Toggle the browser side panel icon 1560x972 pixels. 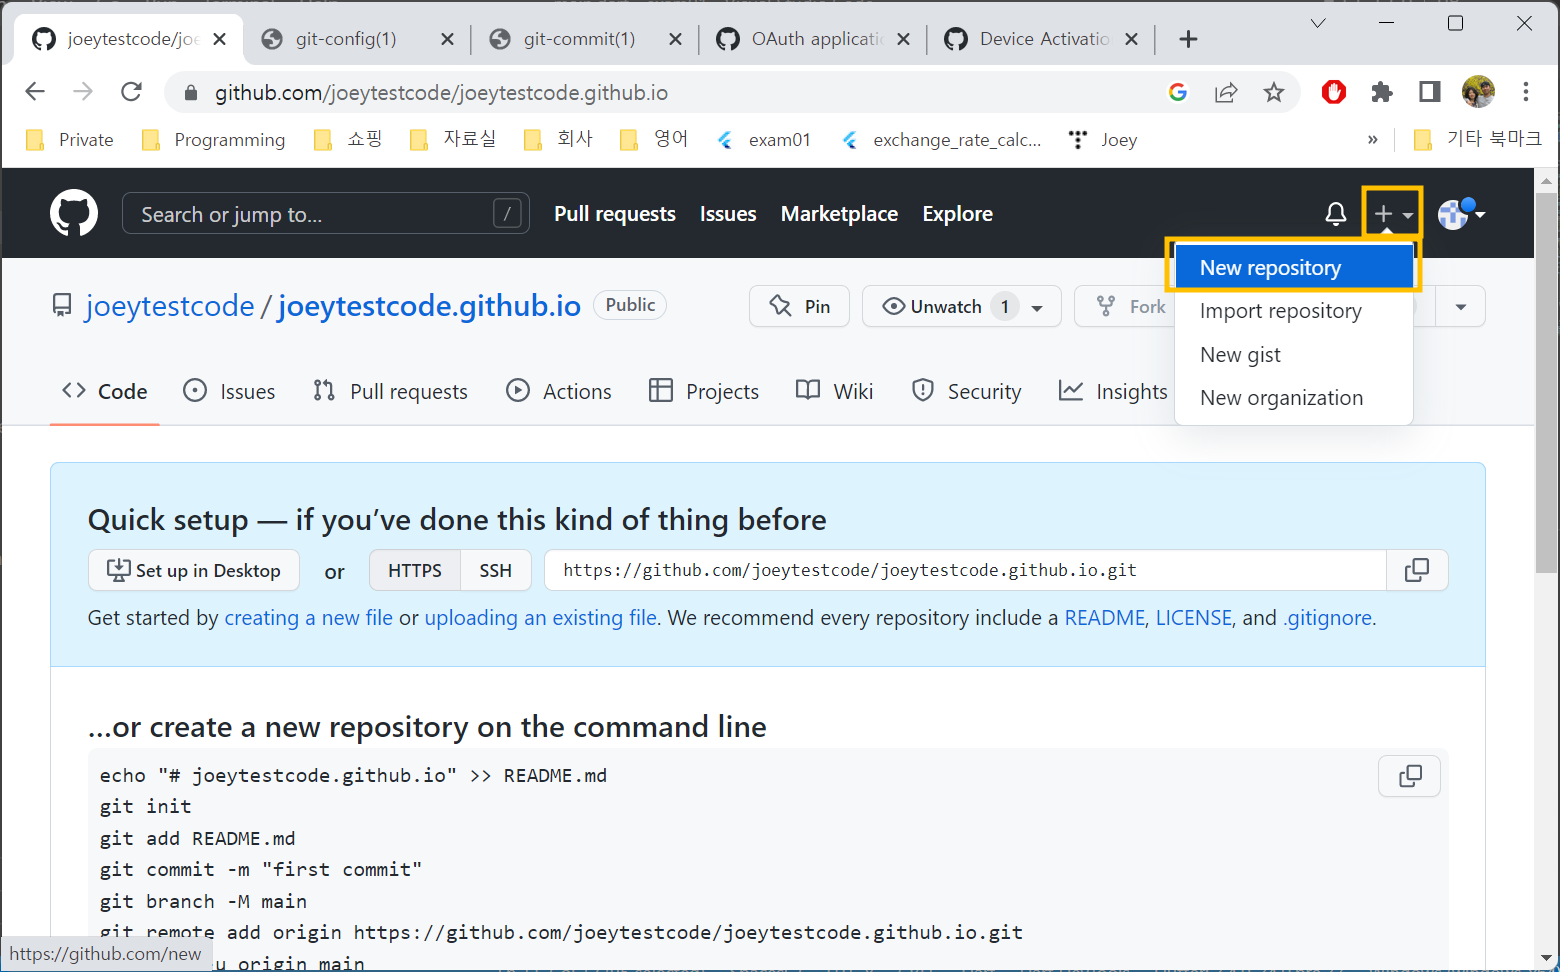[x=1430, y=92]
